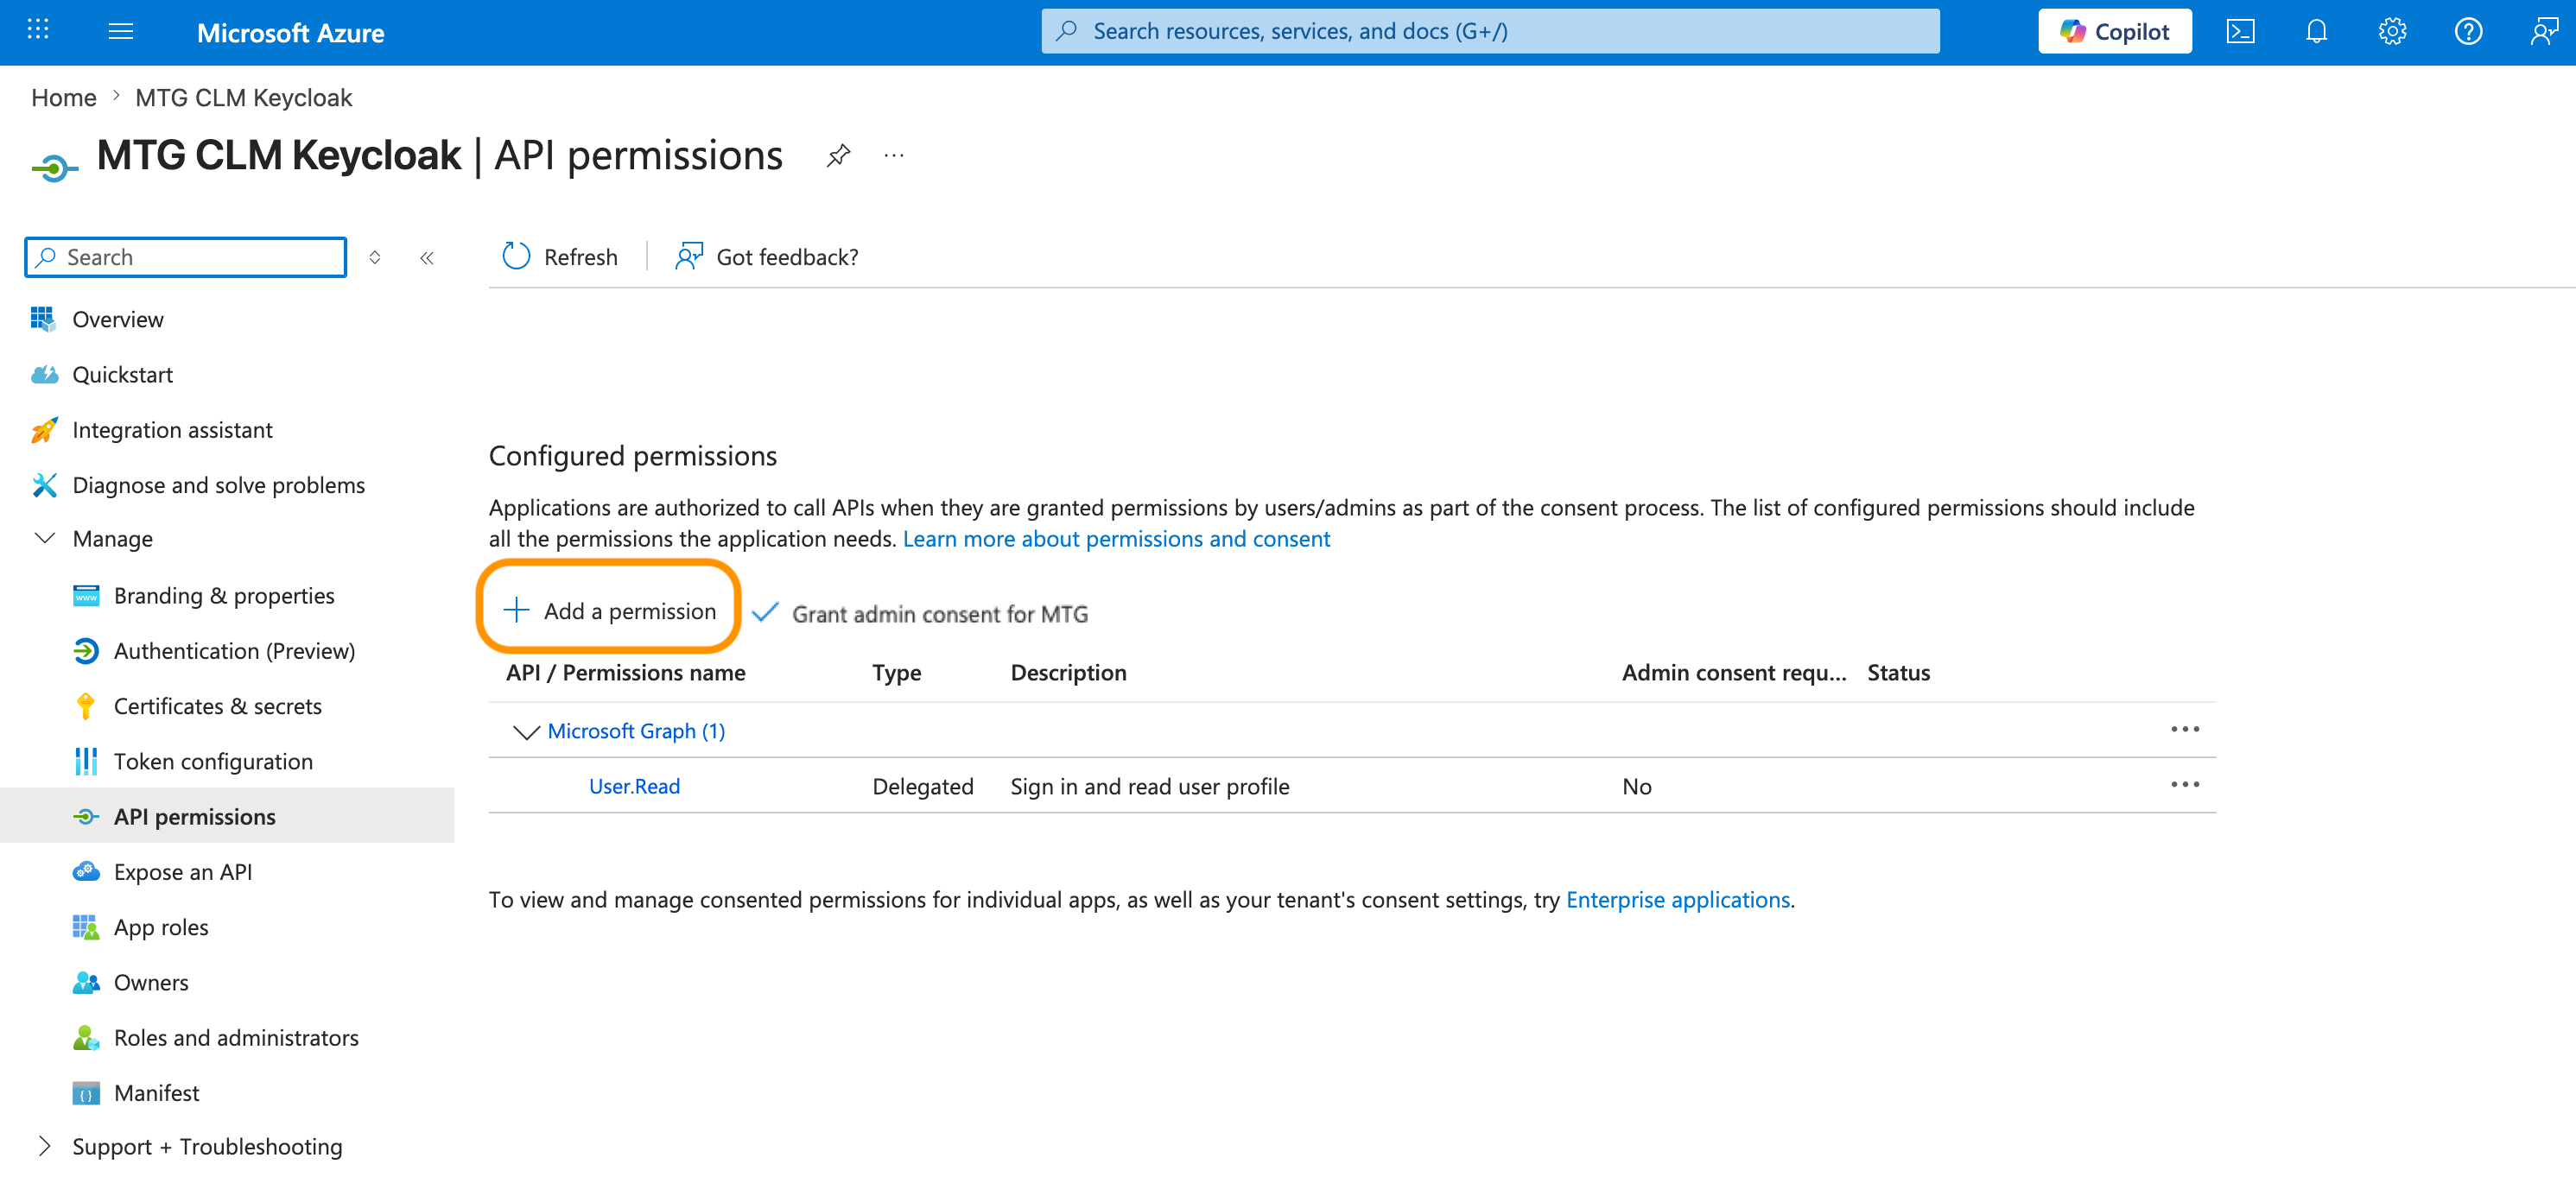The height and width of the screenshot is (1202, 2576).
Task: Expand Support + Troubleshooting section
Action: coord(43,1146)
